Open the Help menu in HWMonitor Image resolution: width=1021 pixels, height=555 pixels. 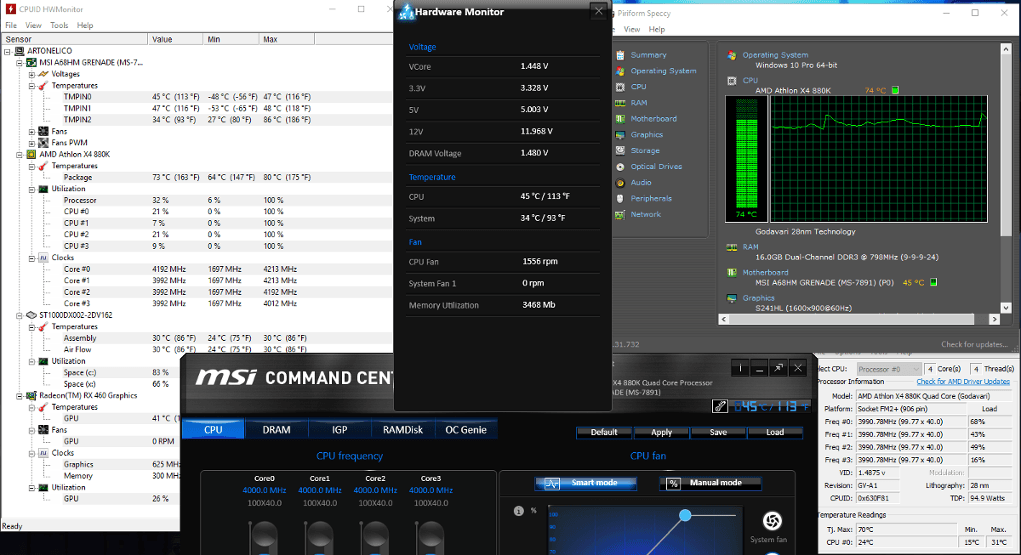pos(85,25)
